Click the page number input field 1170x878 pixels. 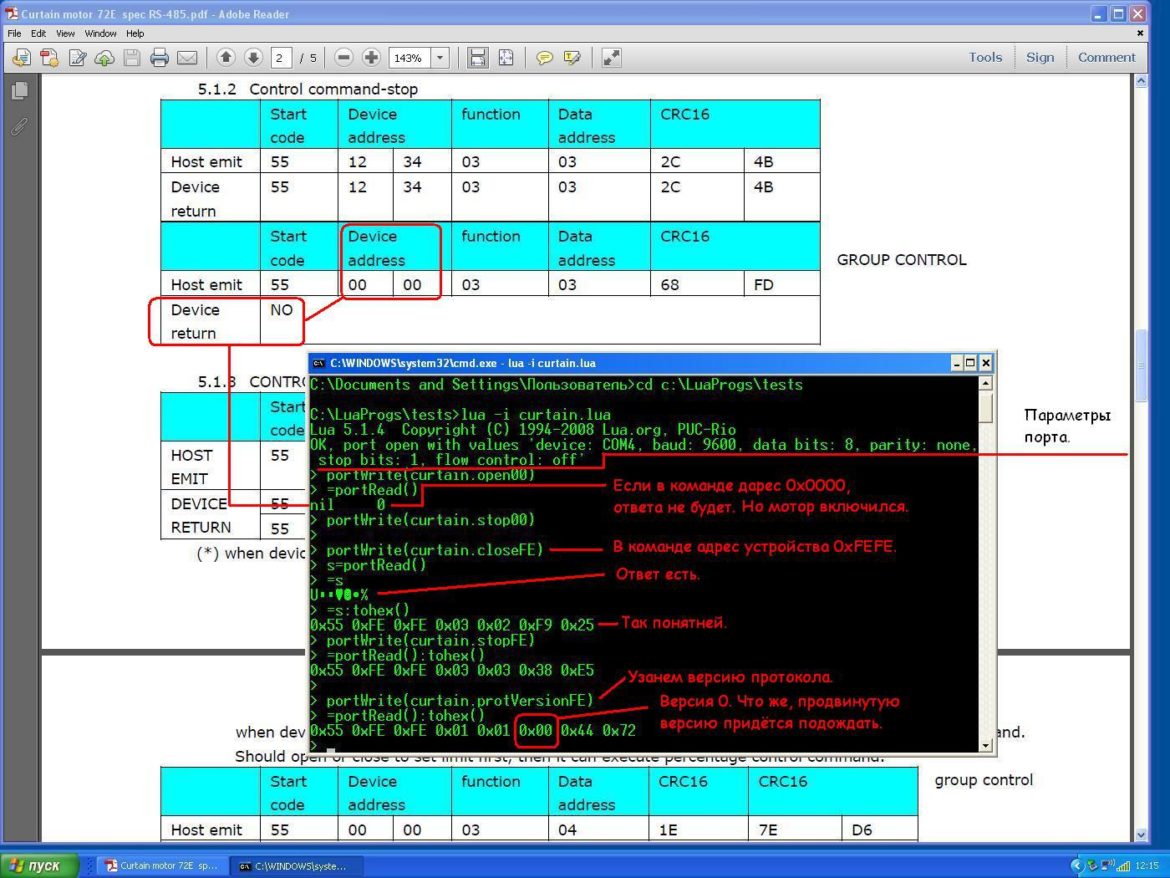pyautogui.click(x=281, y=57)
